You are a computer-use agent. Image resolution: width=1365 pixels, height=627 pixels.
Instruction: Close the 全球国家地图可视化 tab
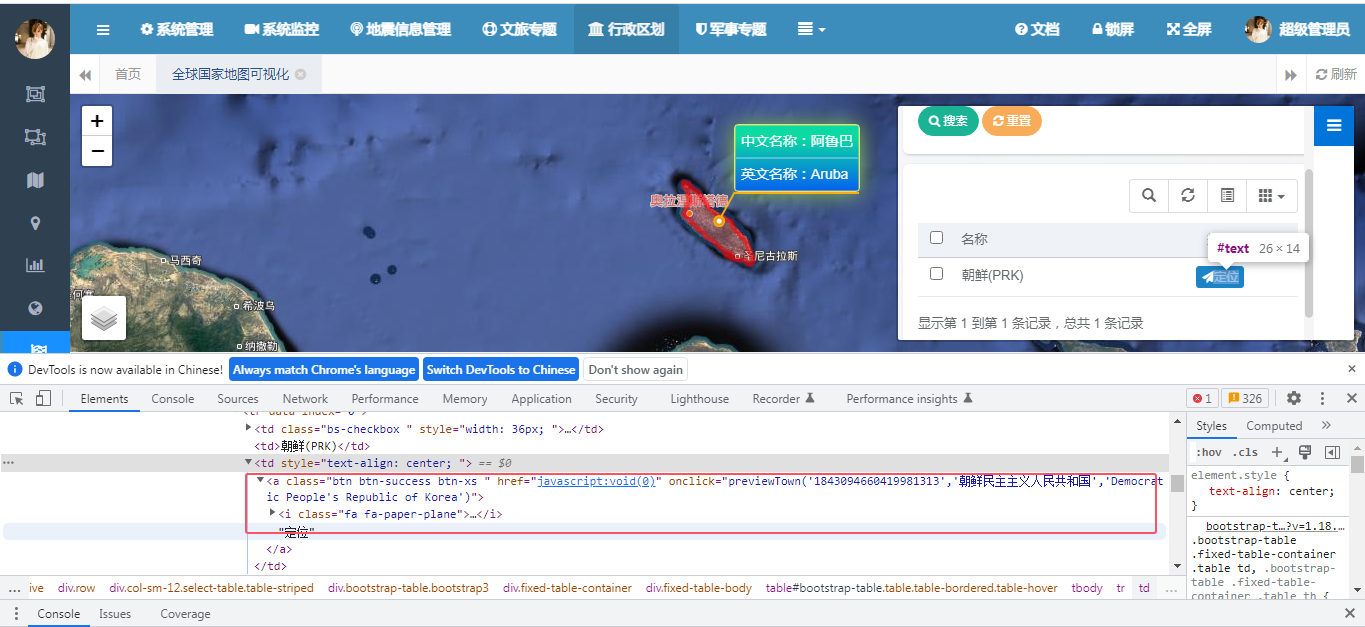click(300, 74)
